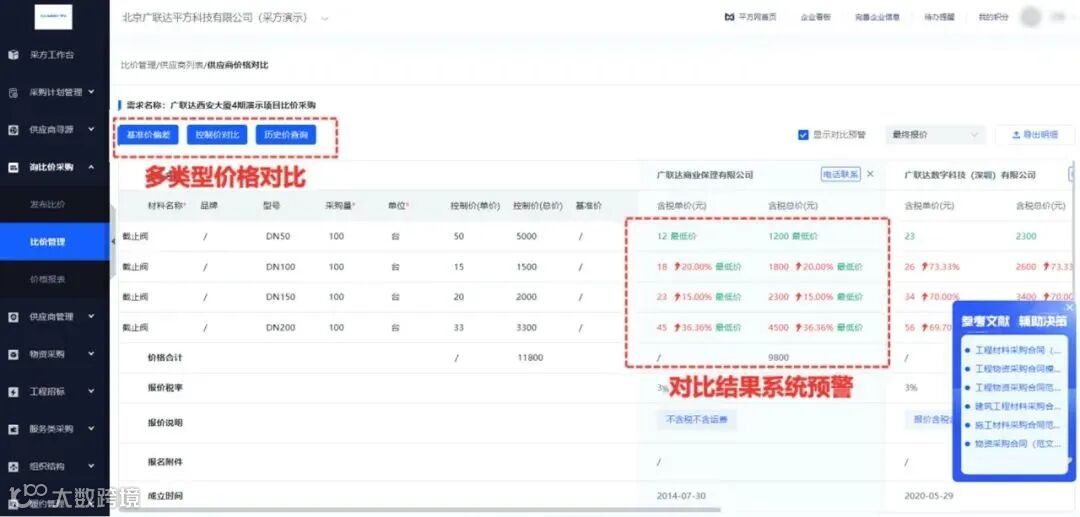Screen dimensions: 1080x517
Task: Open 完善企业信息 in the top navigation
Action: coord(877,17)
